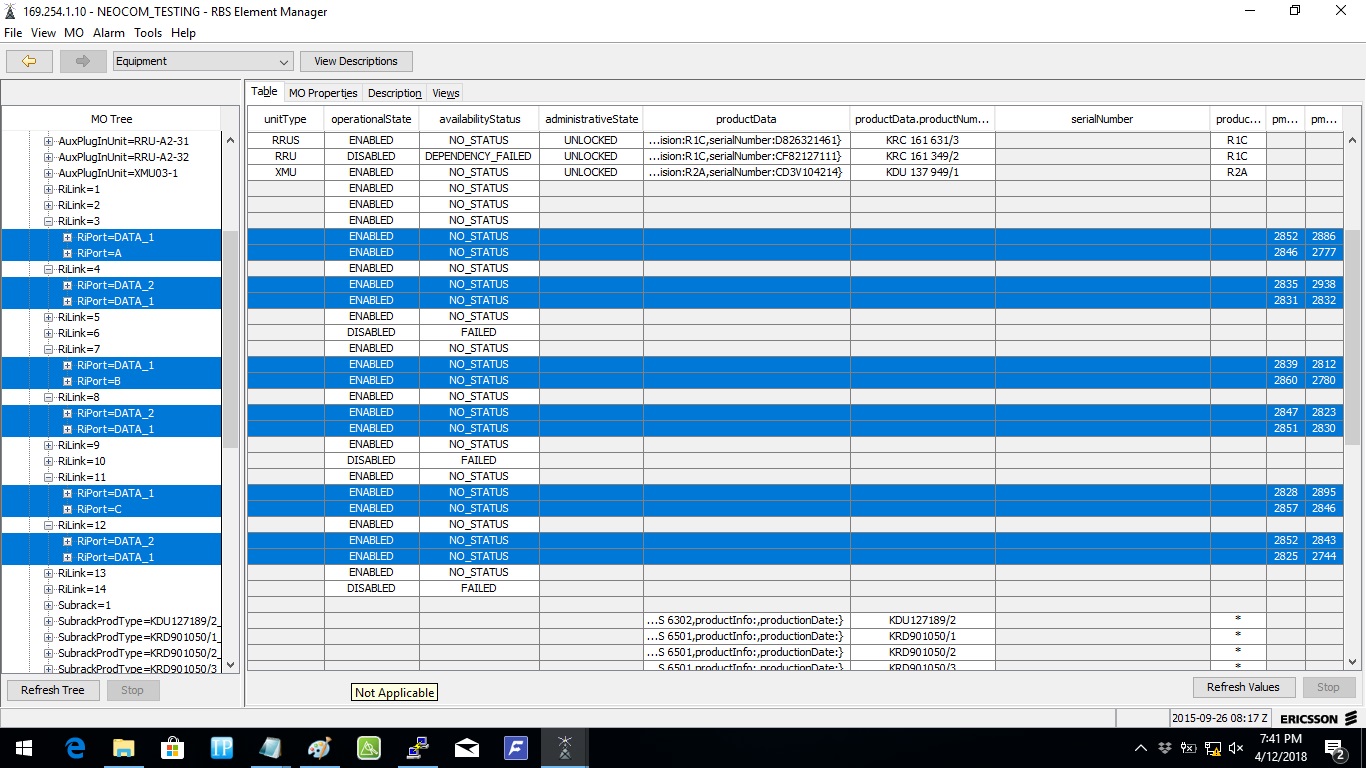This screenshot has height=768, width=1366.
Task: Select the RBS Element Manager taskbar icon
Action: (x=565, y=748)
